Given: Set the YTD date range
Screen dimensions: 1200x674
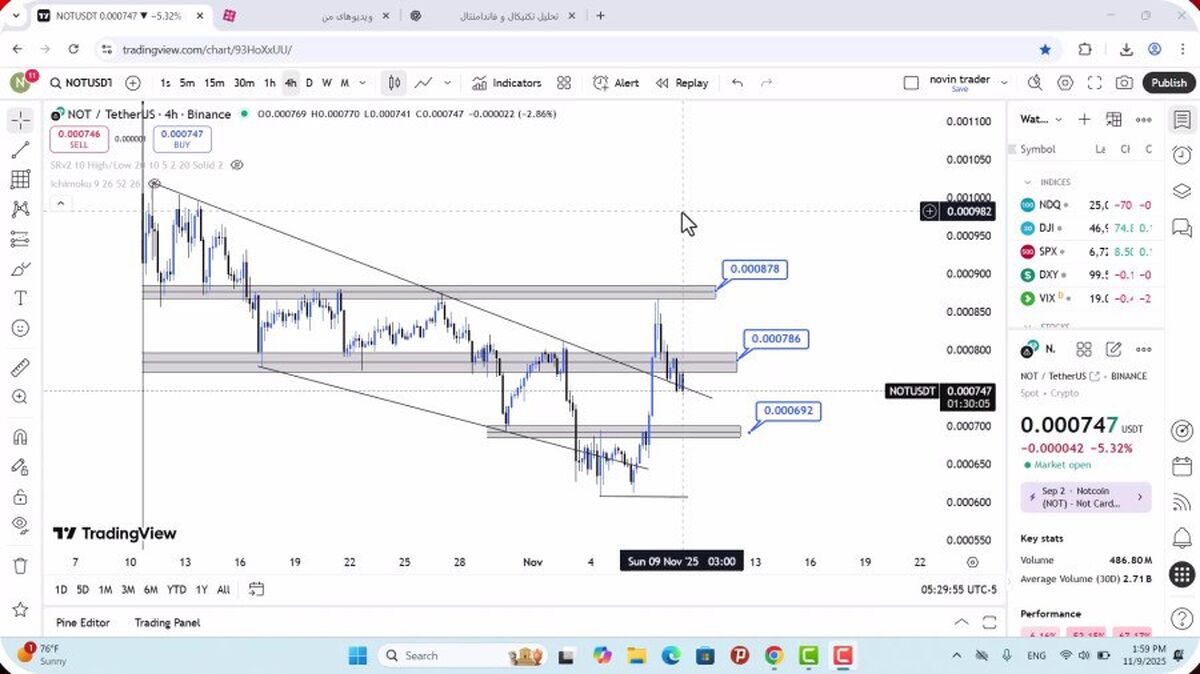Looking at the screenshot, I should click(176, 589).
